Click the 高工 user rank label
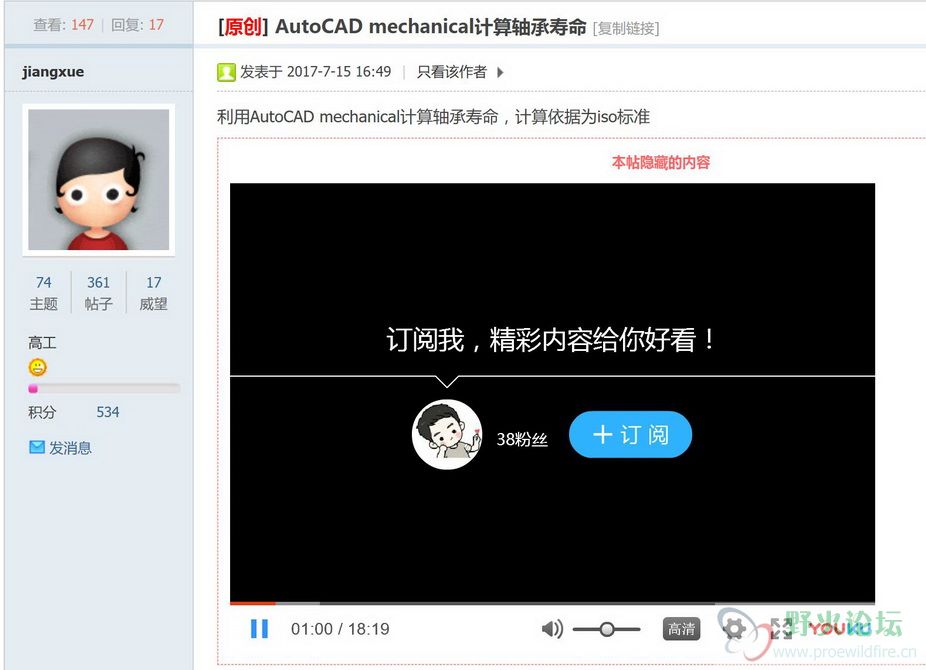The width and height of the screenshot is (926, 670). (42, 343)
